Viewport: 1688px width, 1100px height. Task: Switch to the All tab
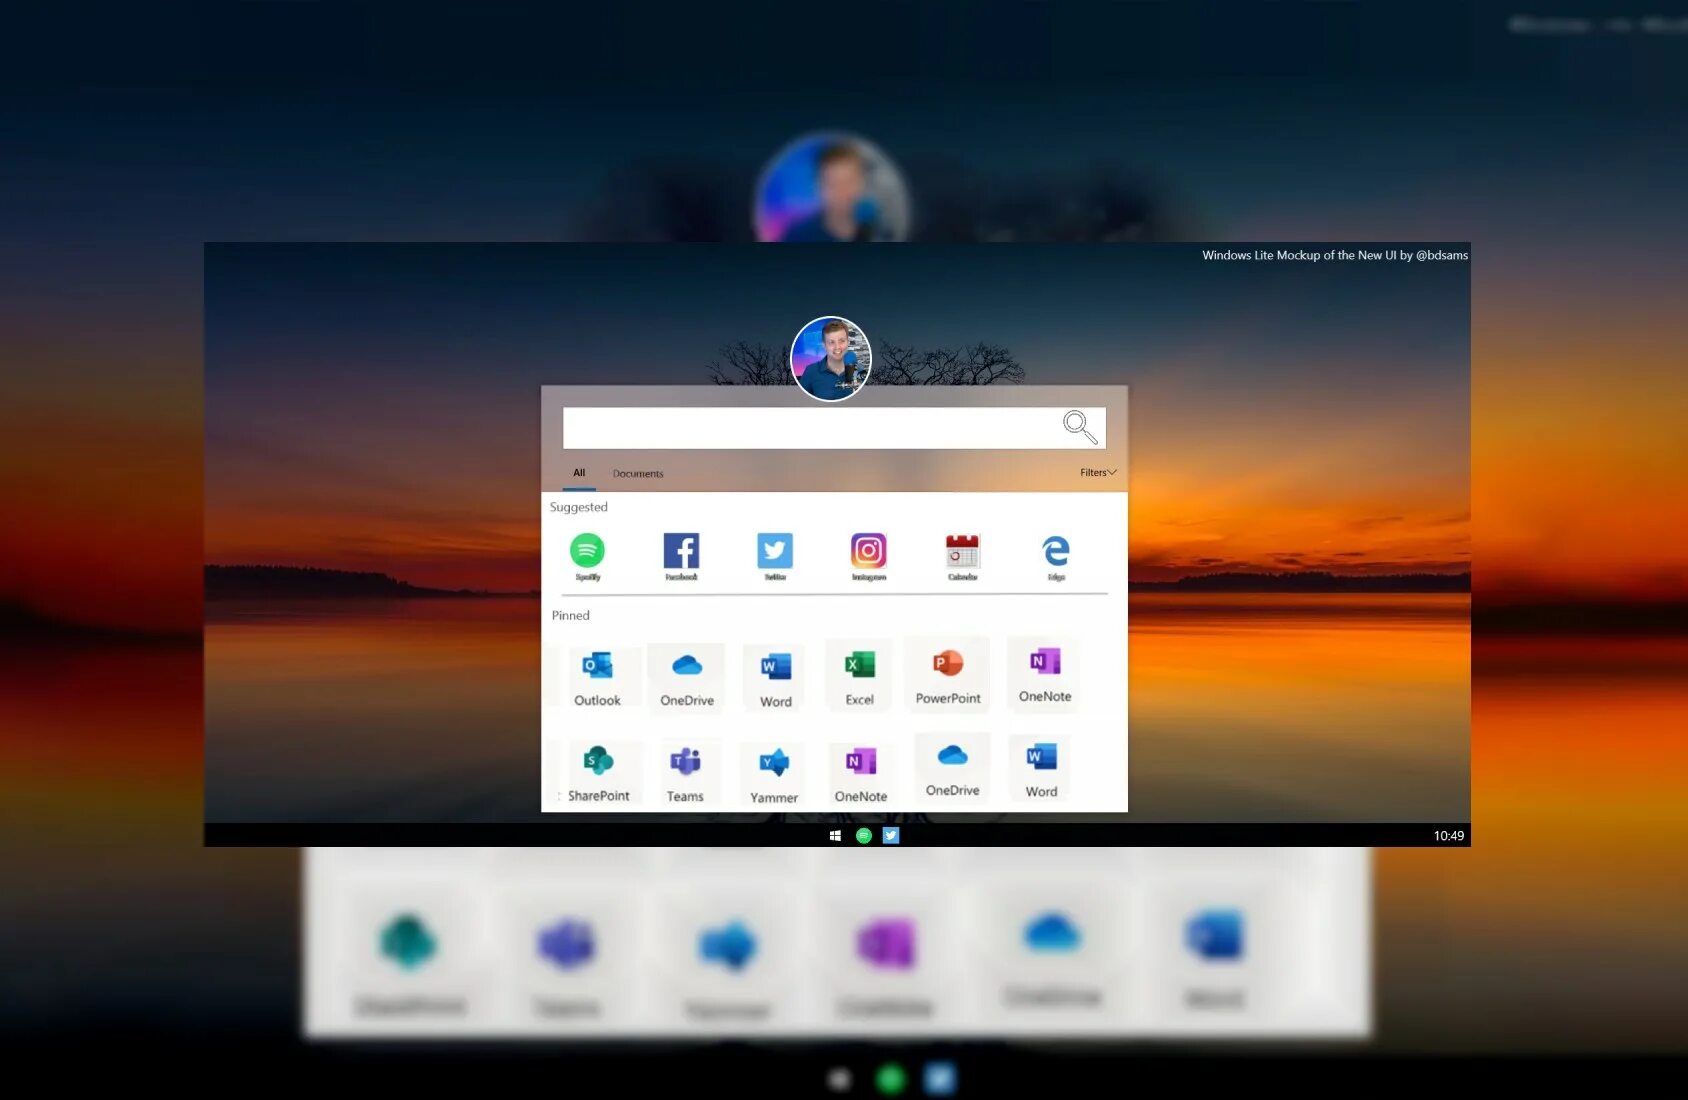point(579,473)
